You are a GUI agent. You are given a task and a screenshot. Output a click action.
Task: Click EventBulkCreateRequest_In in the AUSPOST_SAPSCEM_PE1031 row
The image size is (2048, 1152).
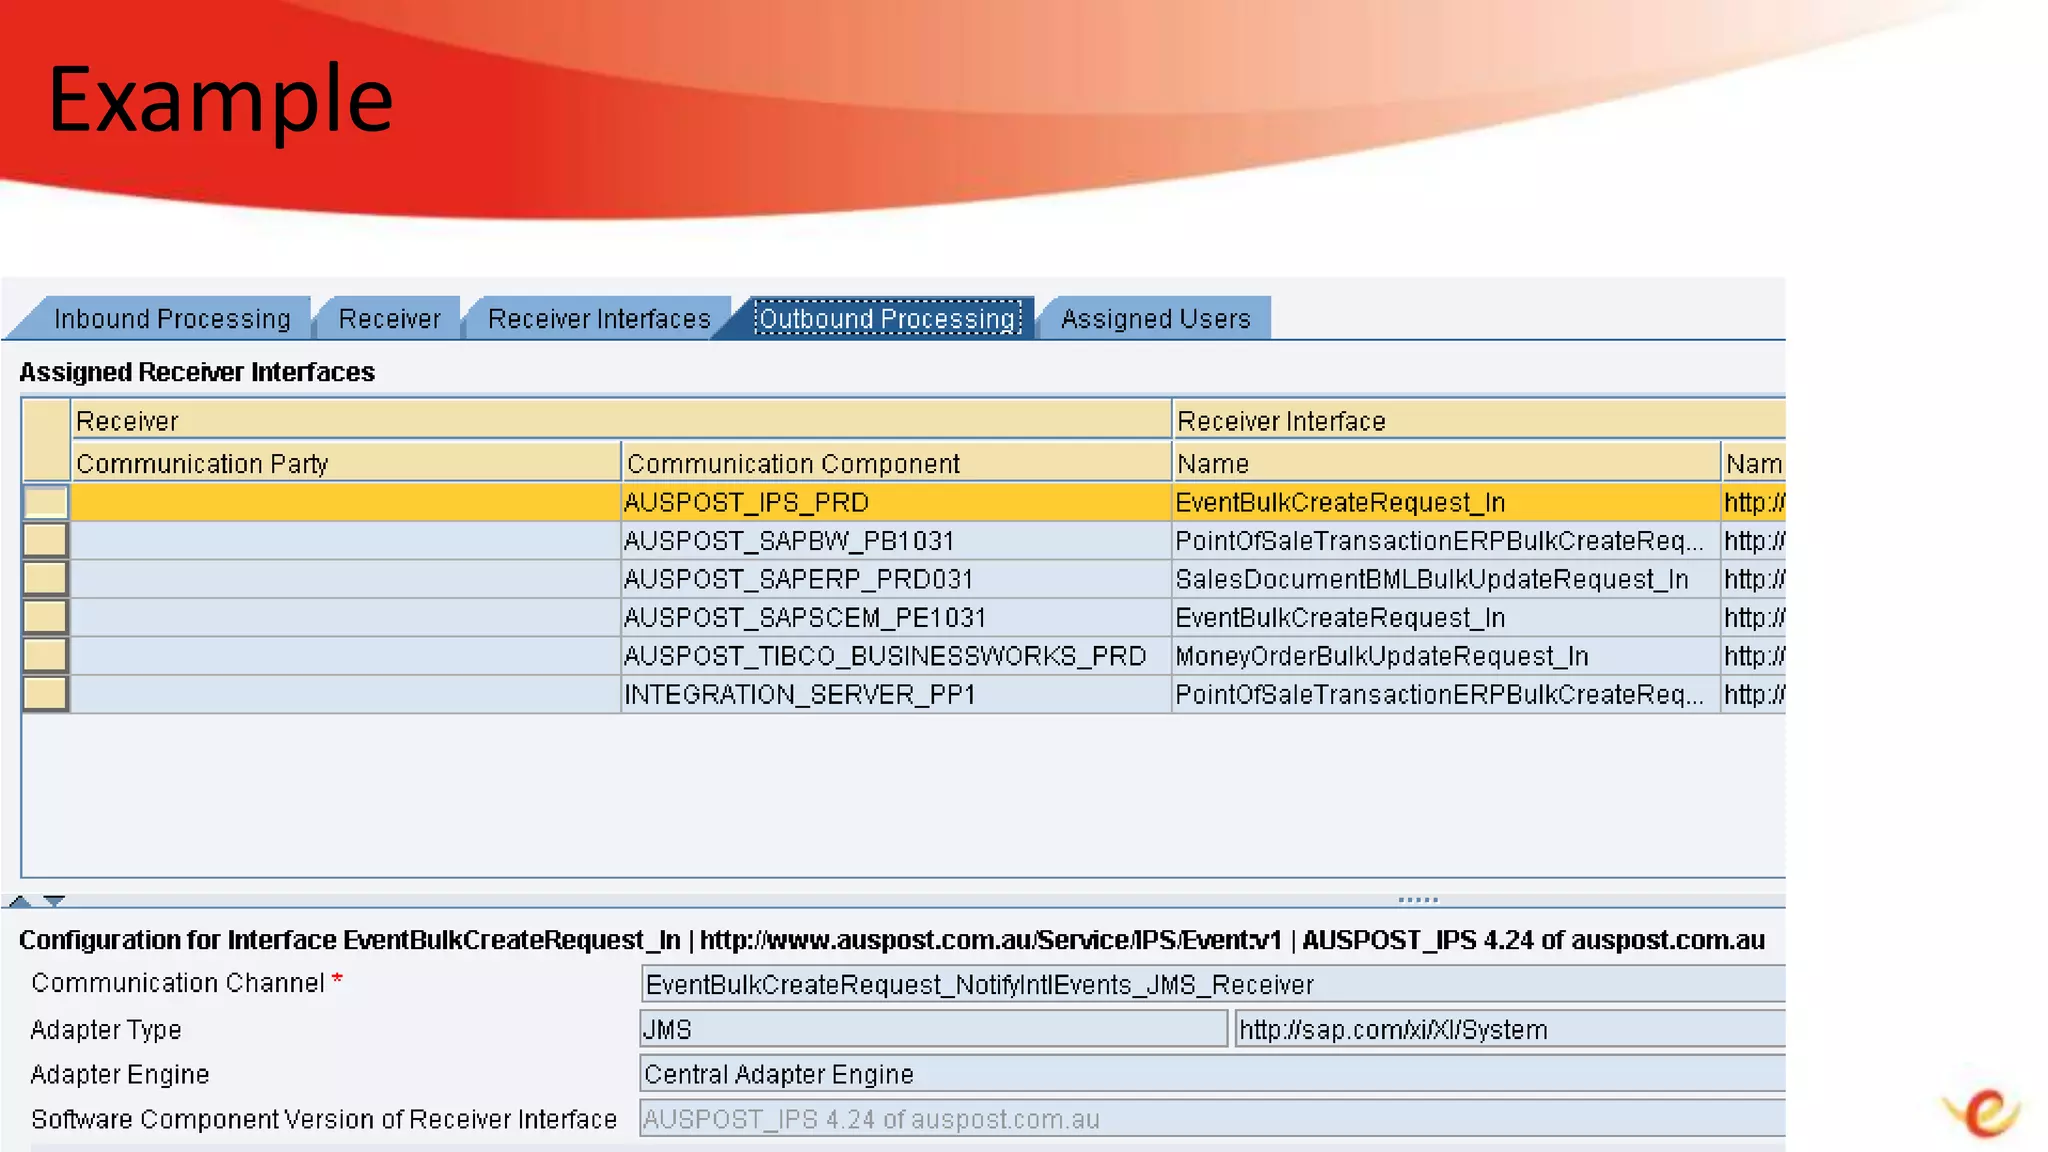(x=1446, y=617)
